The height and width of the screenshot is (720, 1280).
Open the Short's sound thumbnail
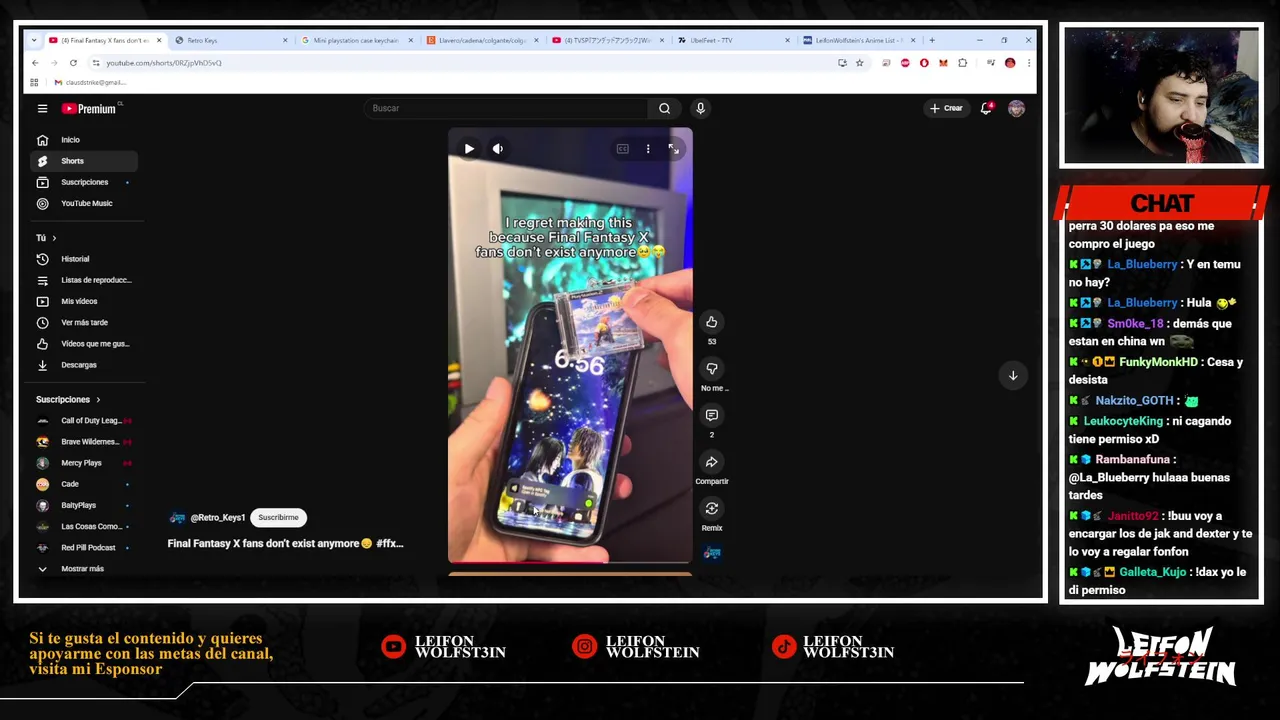pos(712,552)
